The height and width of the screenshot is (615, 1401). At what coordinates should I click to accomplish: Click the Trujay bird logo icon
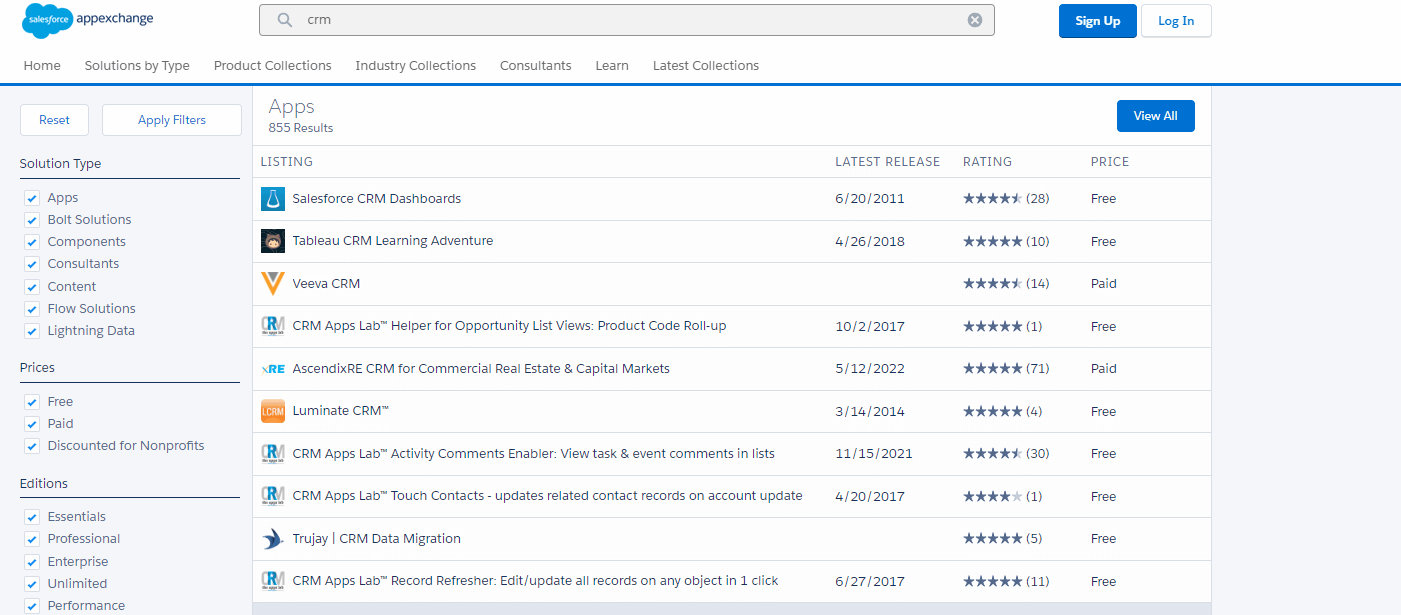(273, 539)
